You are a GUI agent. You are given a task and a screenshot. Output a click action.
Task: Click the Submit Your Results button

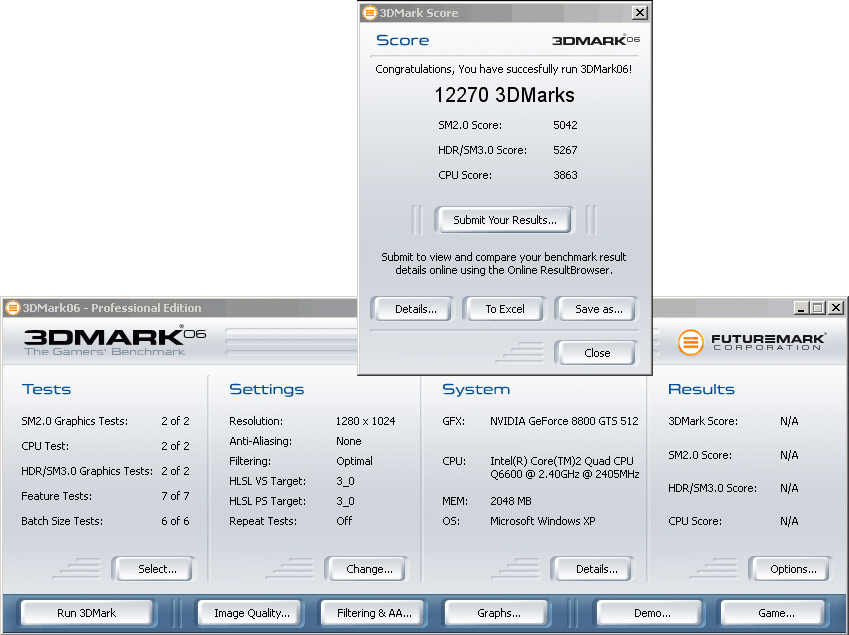point(504,220)
